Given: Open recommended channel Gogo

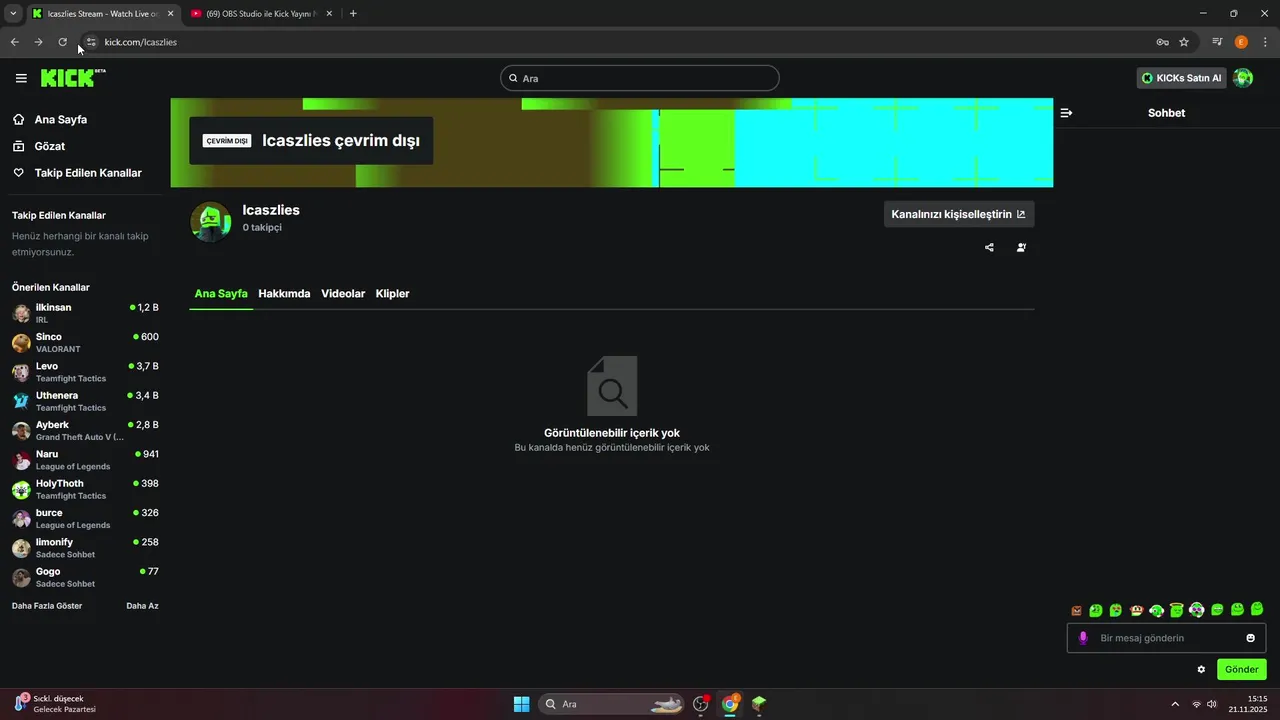Looking at the screenshot, I should pyautogui.click(x=85, y=577).
